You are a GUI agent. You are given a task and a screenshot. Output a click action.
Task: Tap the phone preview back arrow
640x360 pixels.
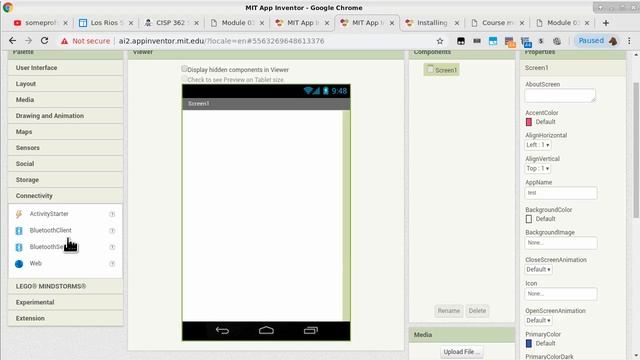point(222,330)
